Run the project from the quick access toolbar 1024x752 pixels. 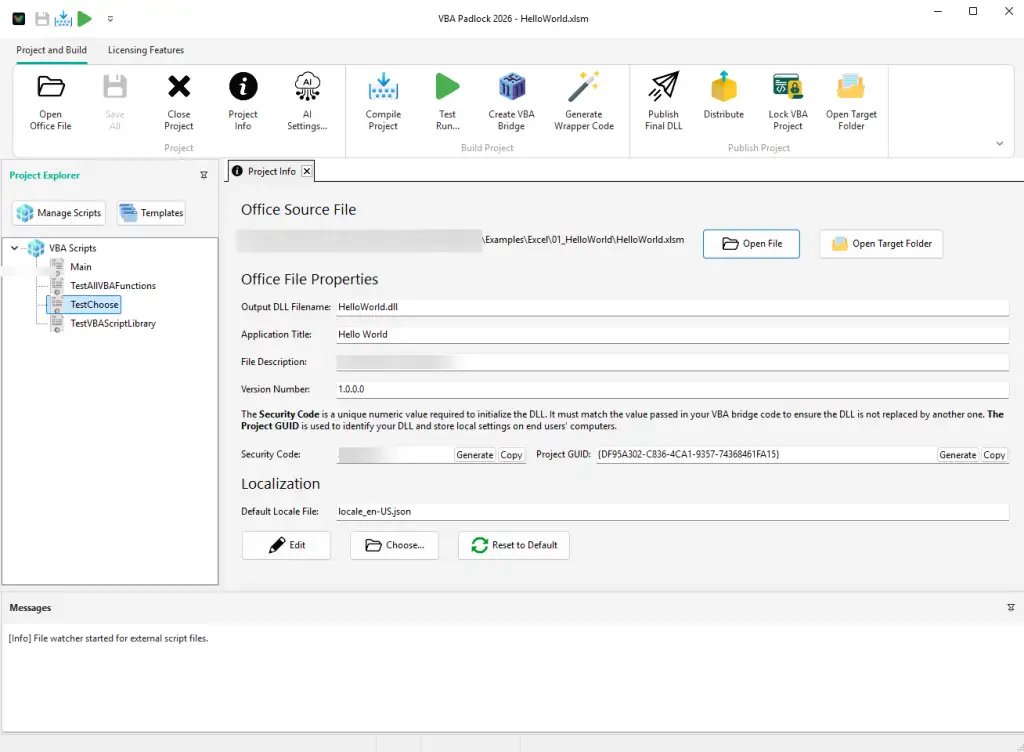pos(85,17)
